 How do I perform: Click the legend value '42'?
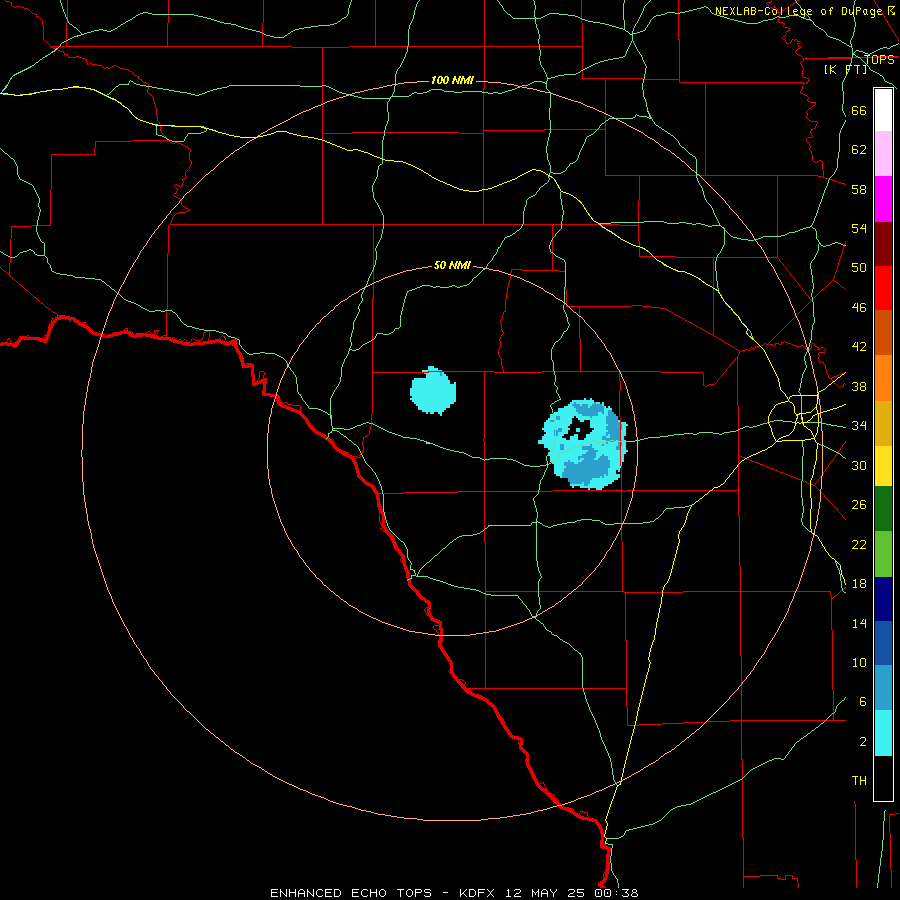859,347
